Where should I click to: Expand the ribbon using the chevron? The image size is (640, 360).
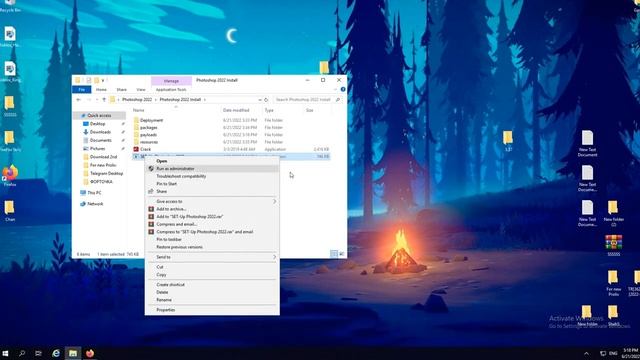pyautogui.click(x=336, y=89)
